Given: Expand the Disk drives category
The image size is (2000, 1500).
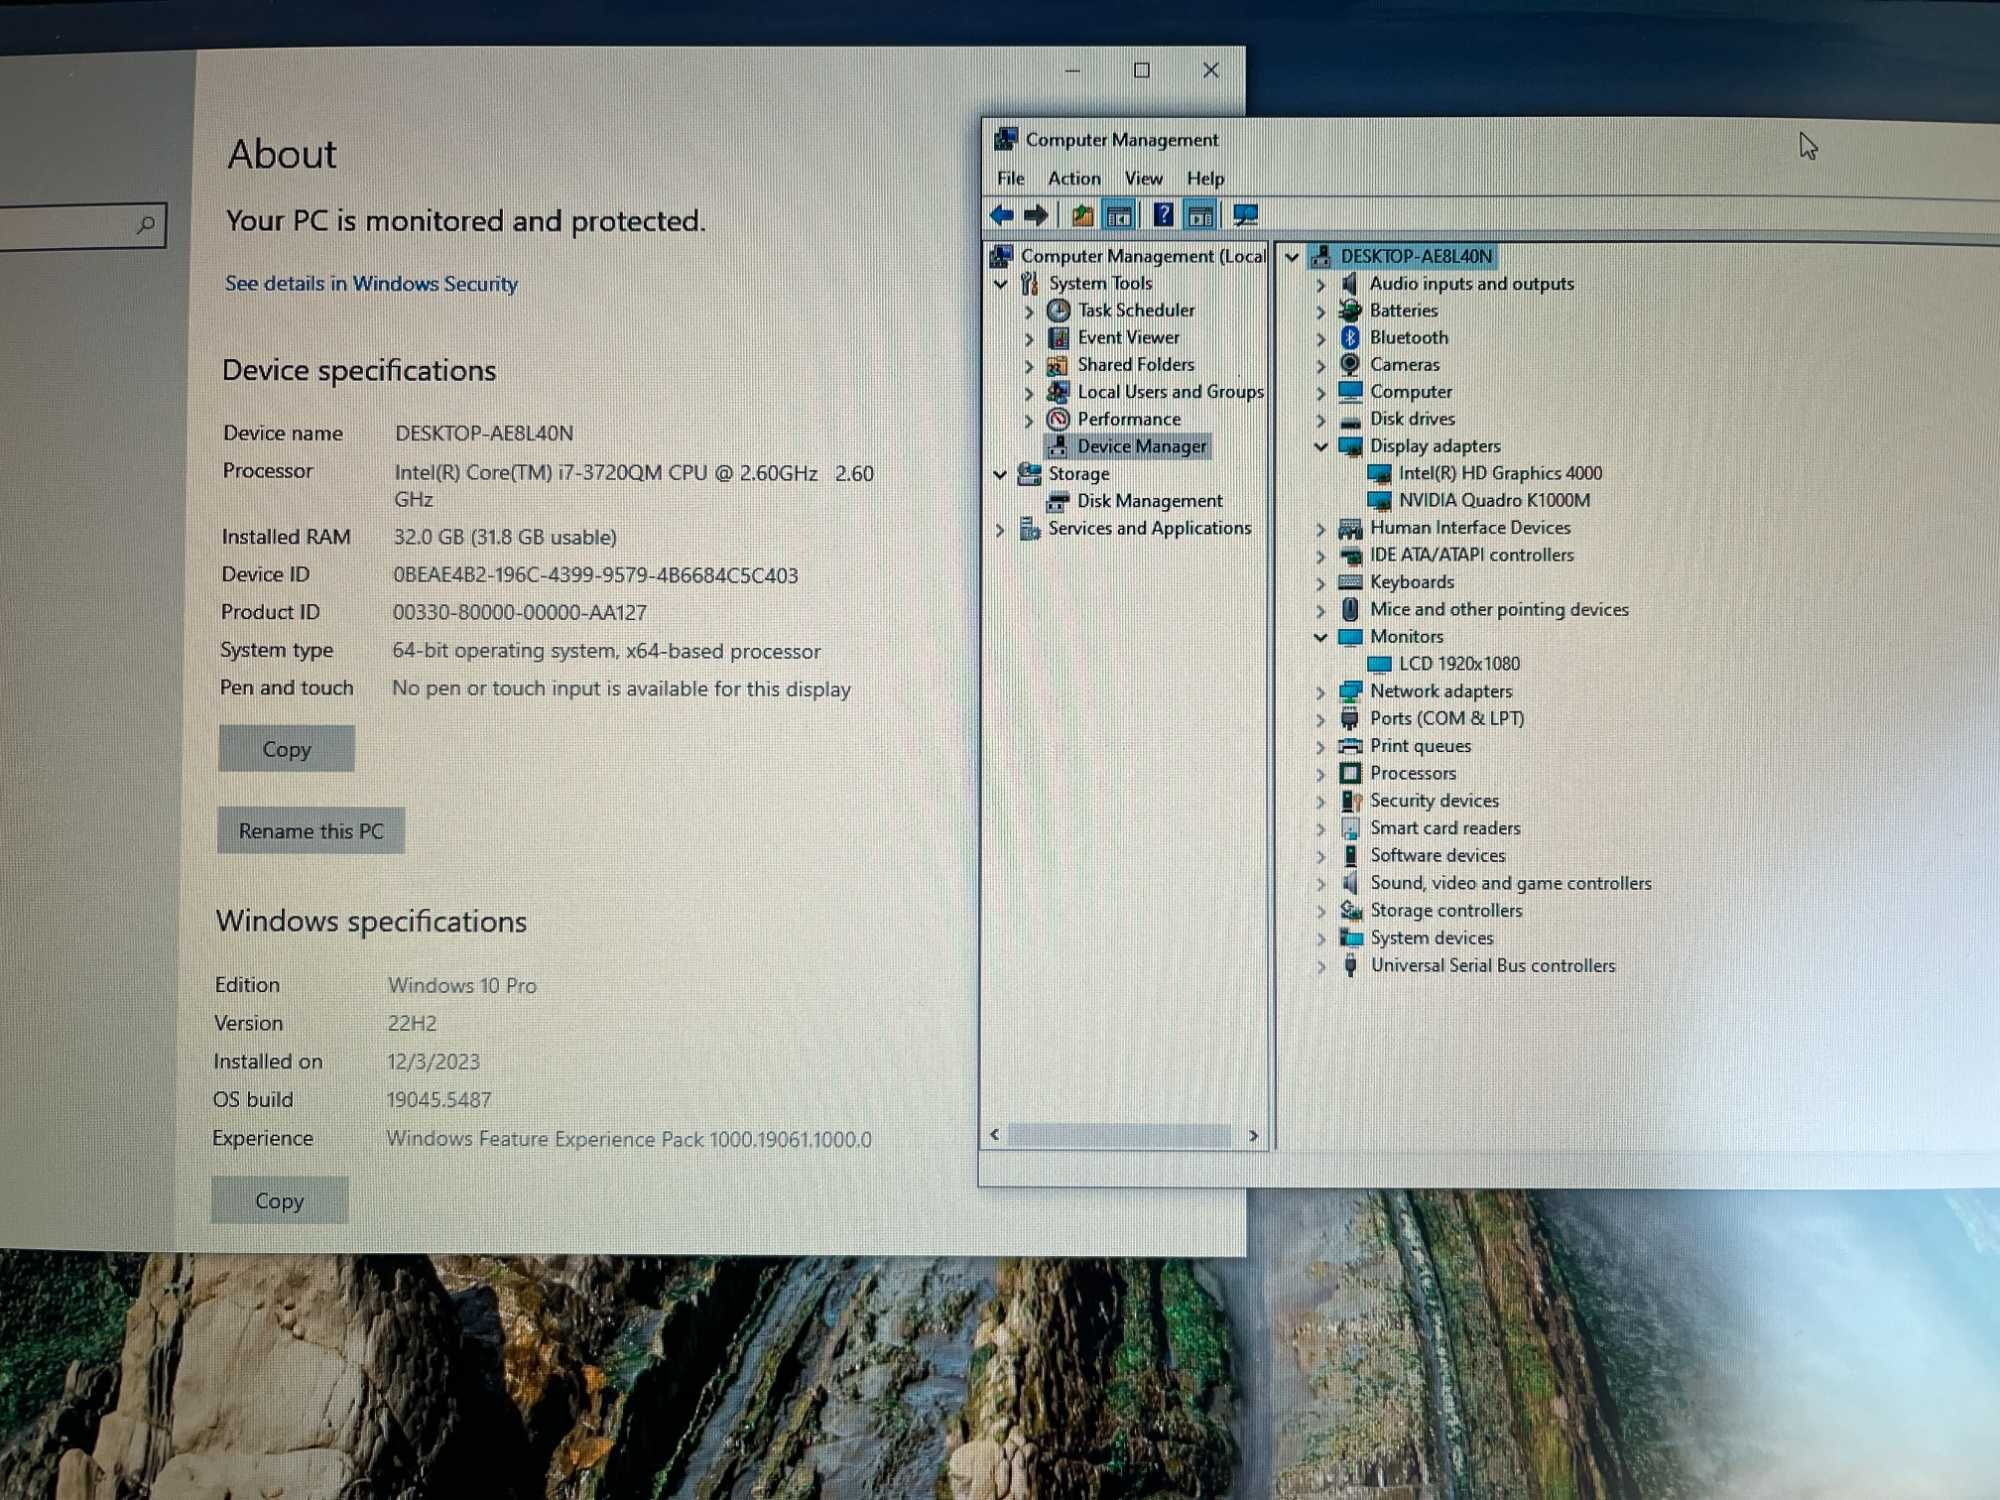Looking at the screenshot, I should pyautogui.click(x=1321, y=420).
